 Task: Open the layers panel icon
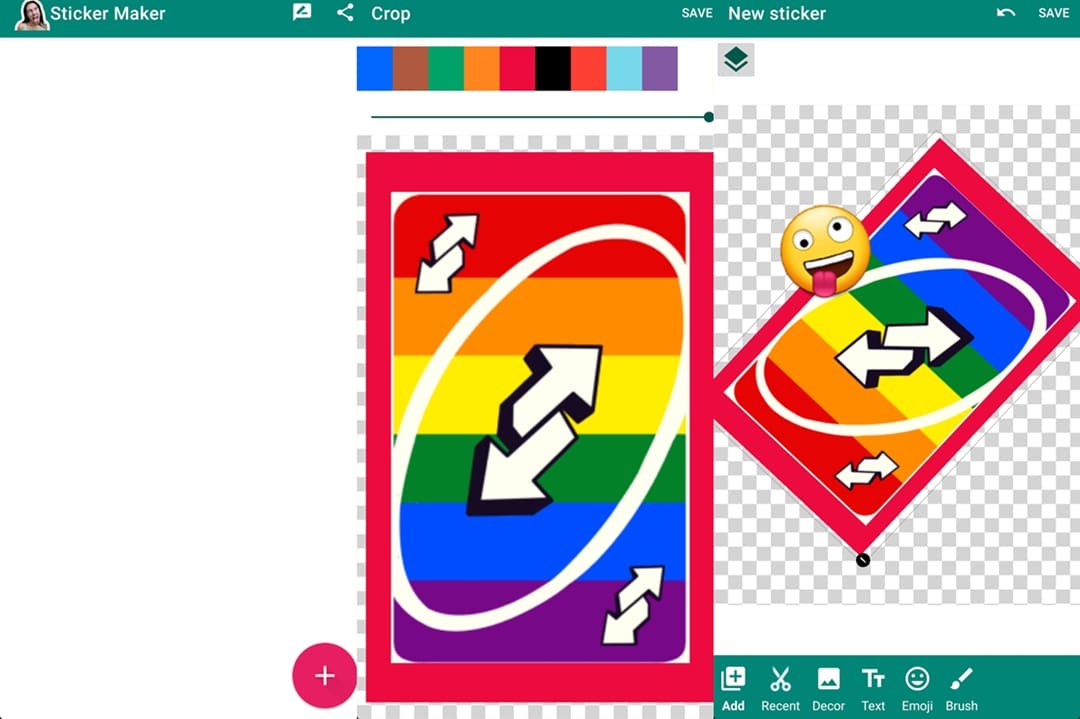(736, 60)
